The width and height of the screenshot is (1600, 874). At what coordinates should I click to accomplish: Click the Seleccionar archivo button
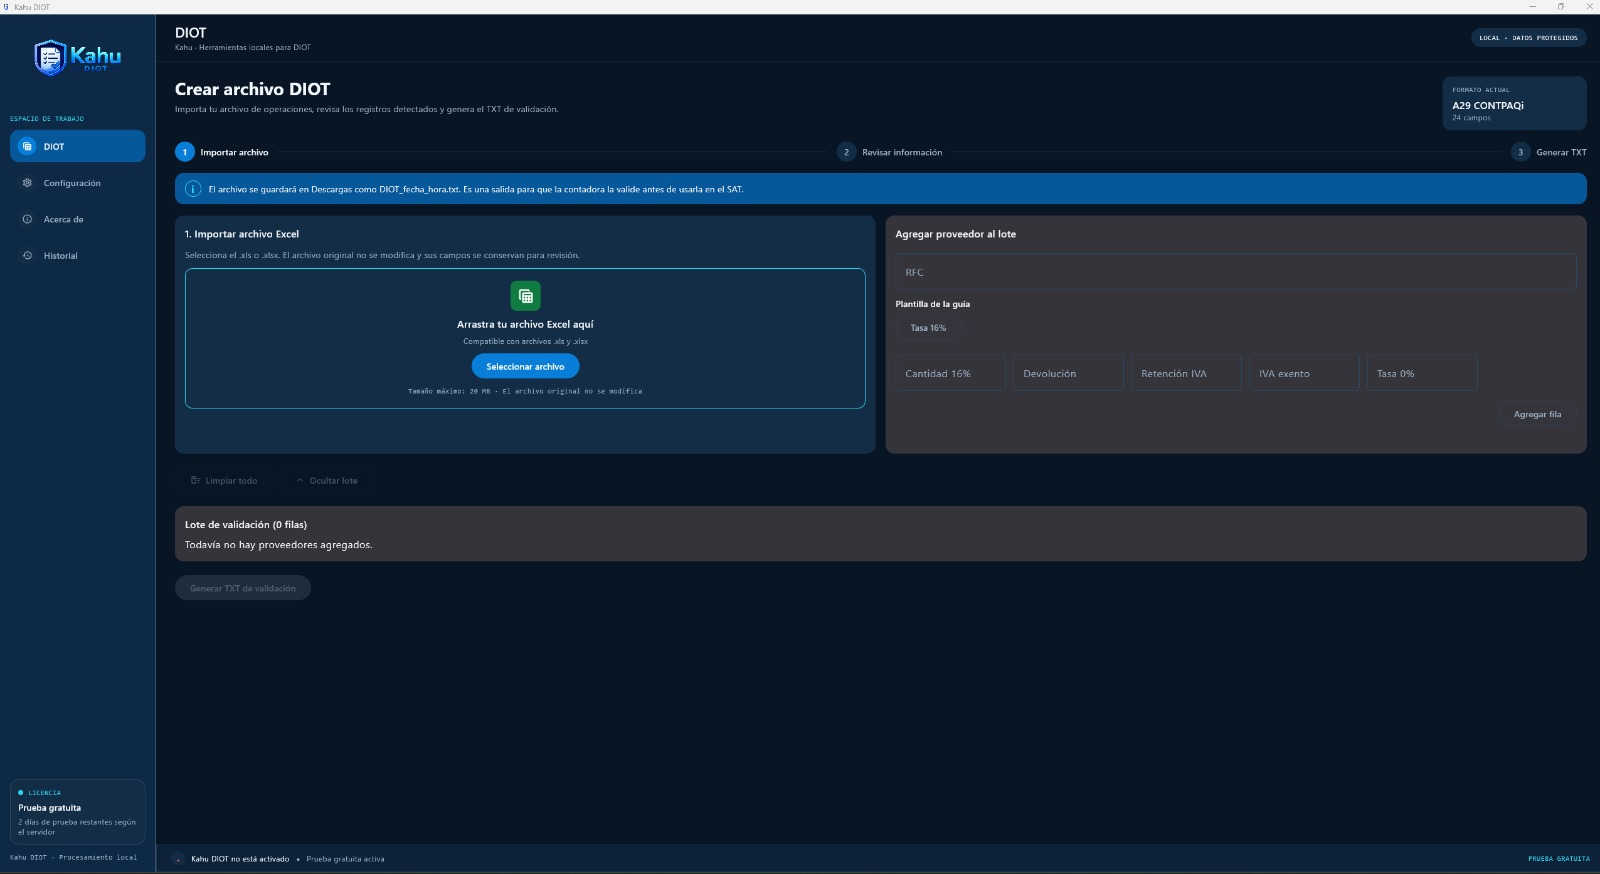tap(525, 367)
